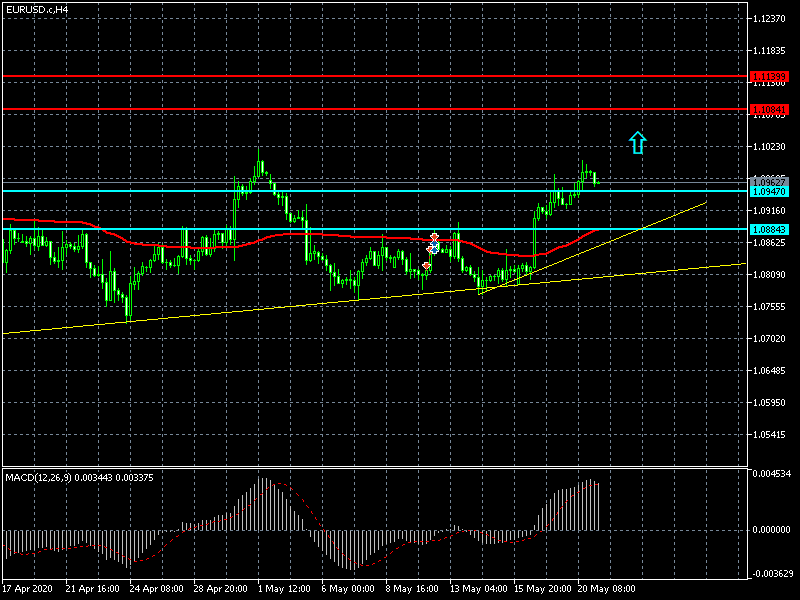Click the blue trade marker below the red arrow

click(433, 247)
